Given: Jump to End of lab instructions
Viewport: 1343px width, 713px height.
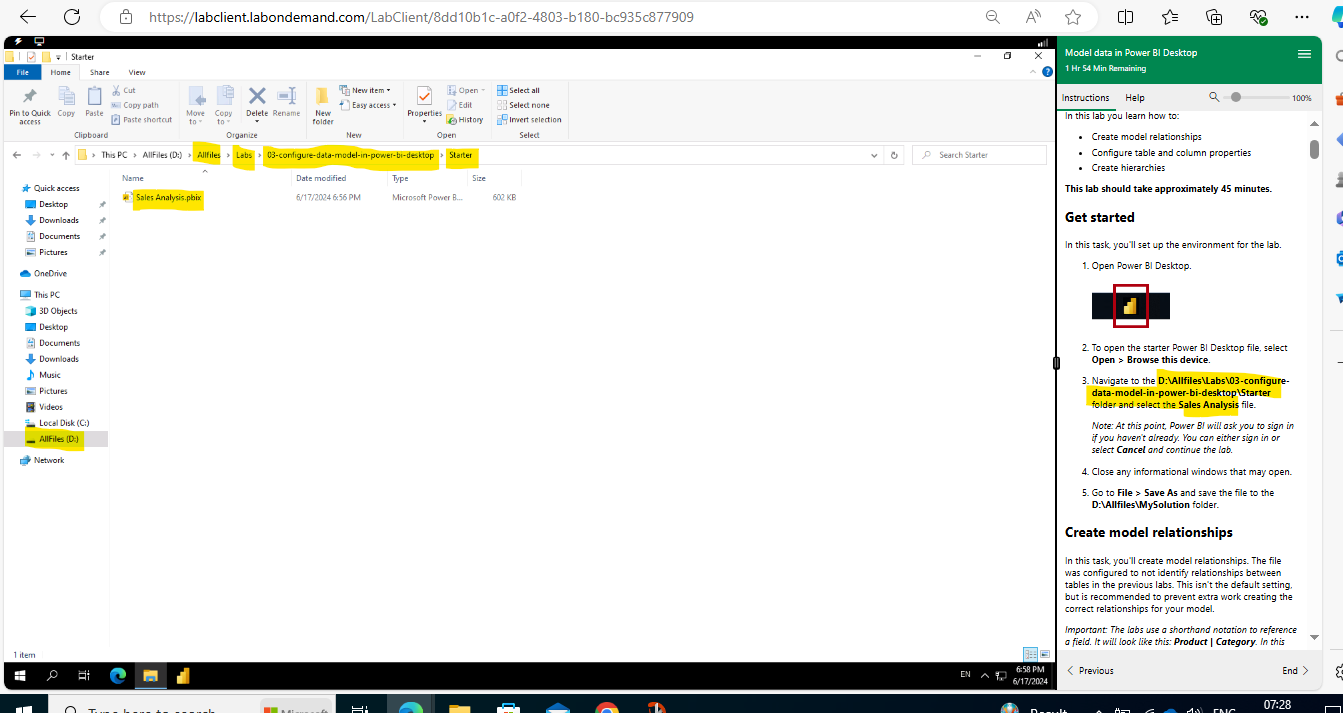Looking at the screenshot, I should coord(1296,671).
